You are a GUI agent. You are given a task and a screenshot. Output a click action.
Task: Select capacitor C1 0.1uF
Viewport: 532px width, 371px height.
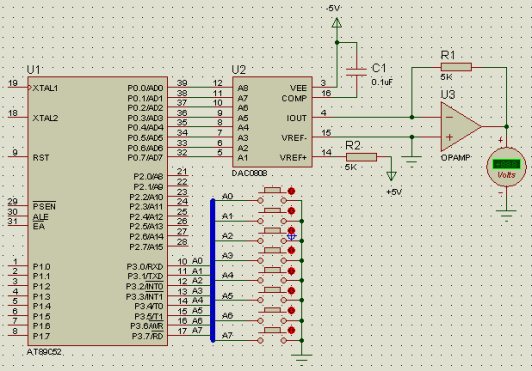coord(356,72)
